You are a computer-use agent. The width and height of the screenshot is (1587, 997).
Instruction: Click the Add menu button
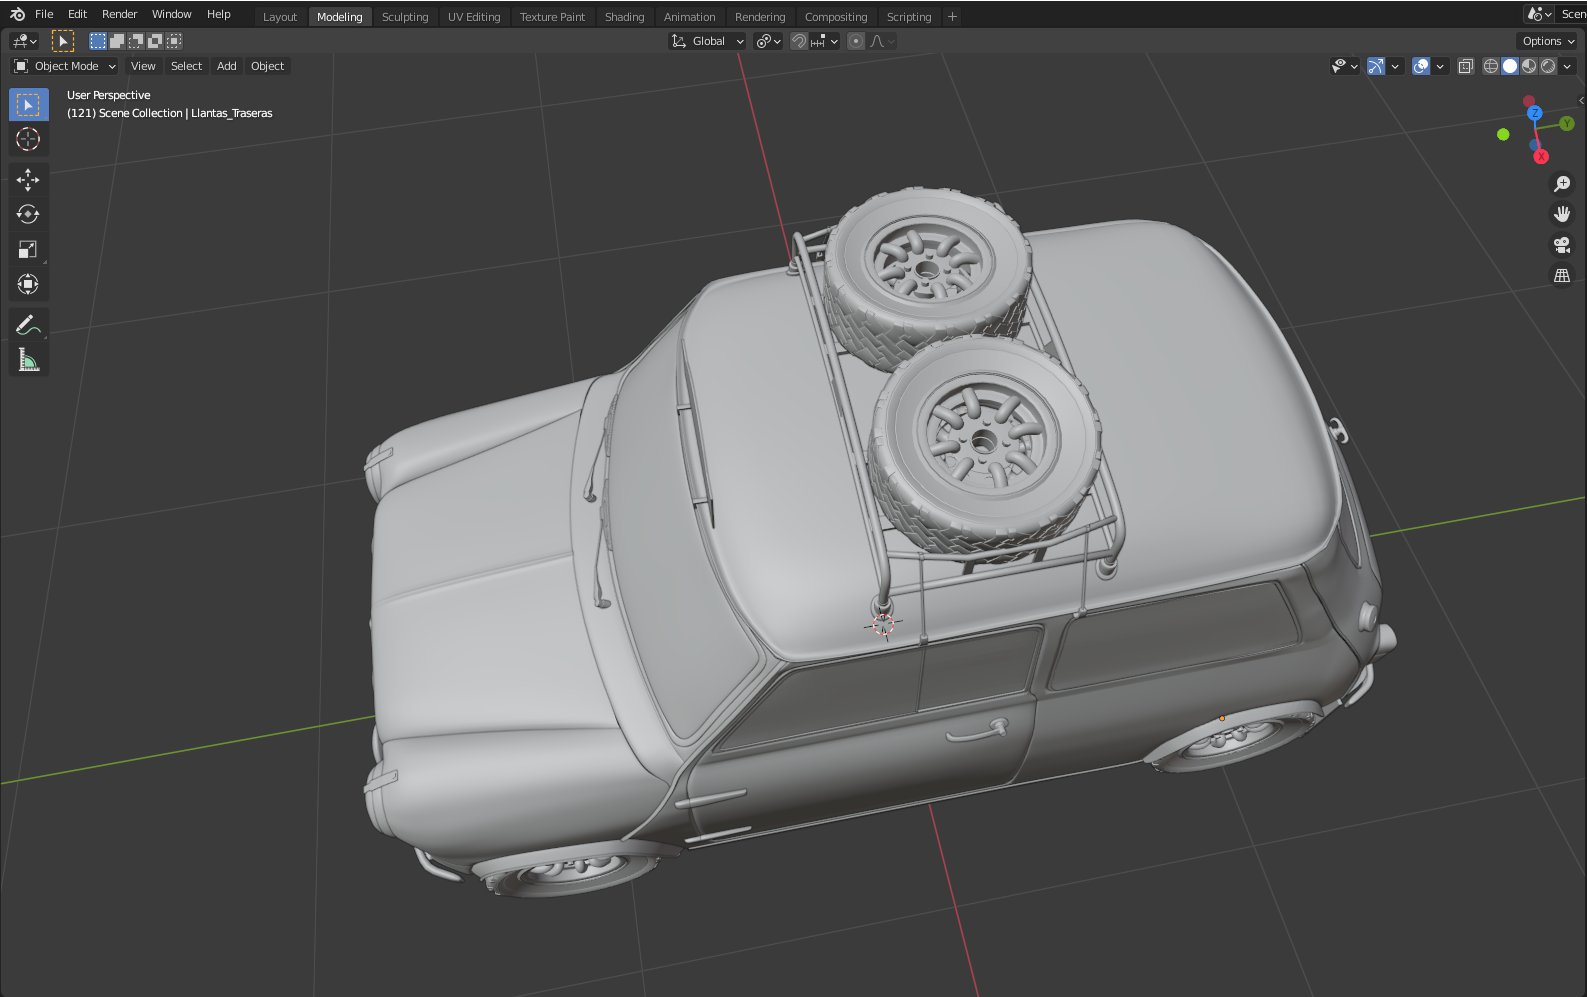[x=227, y=66]
